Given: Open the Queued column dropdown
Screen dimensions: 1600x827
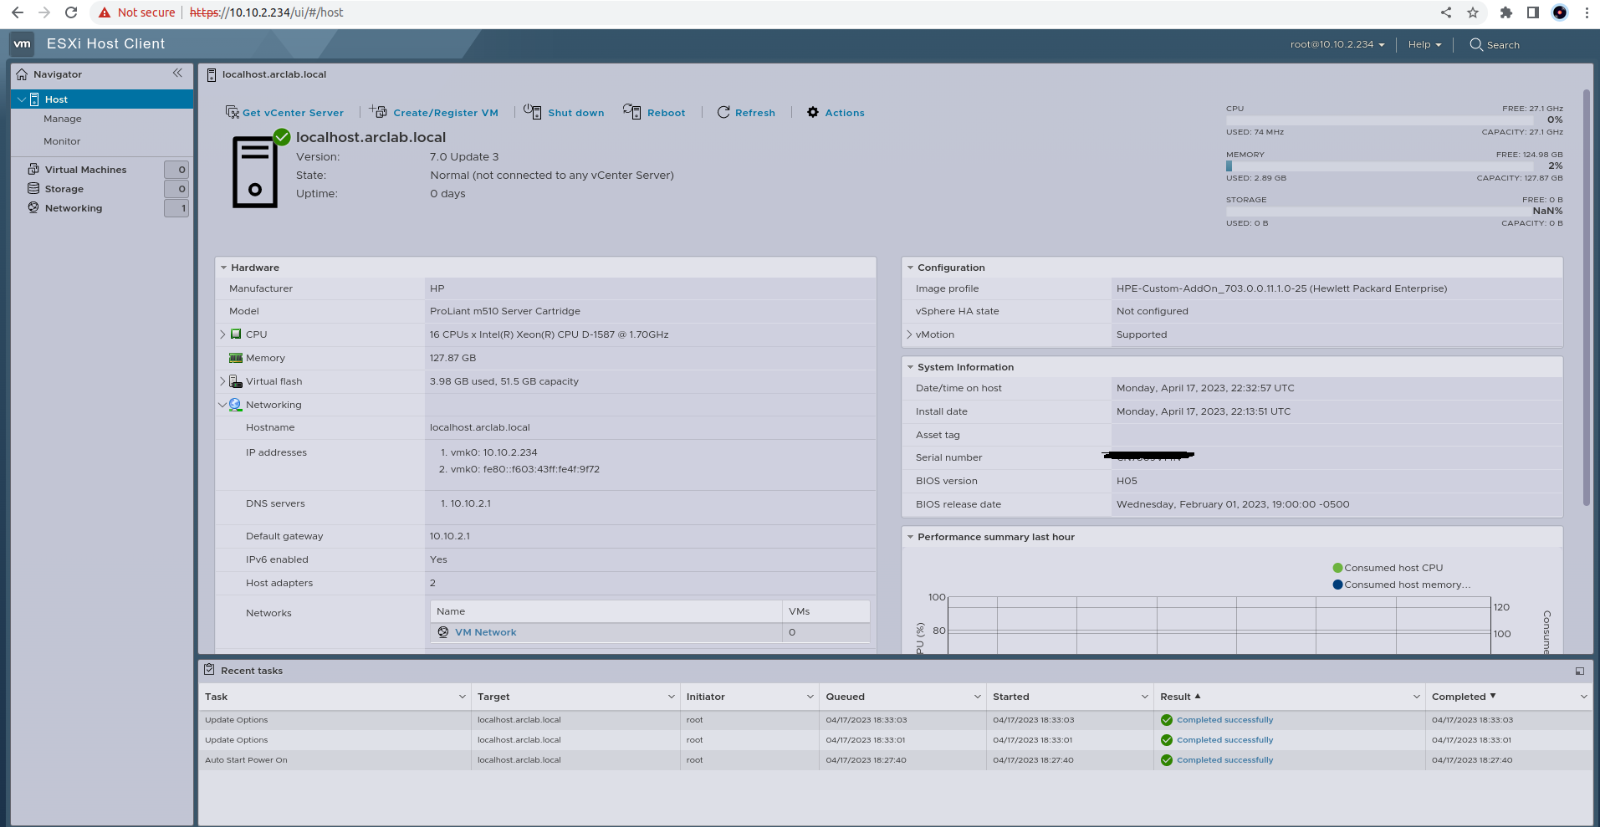Looking at the screenshot, I should (977, 697).
